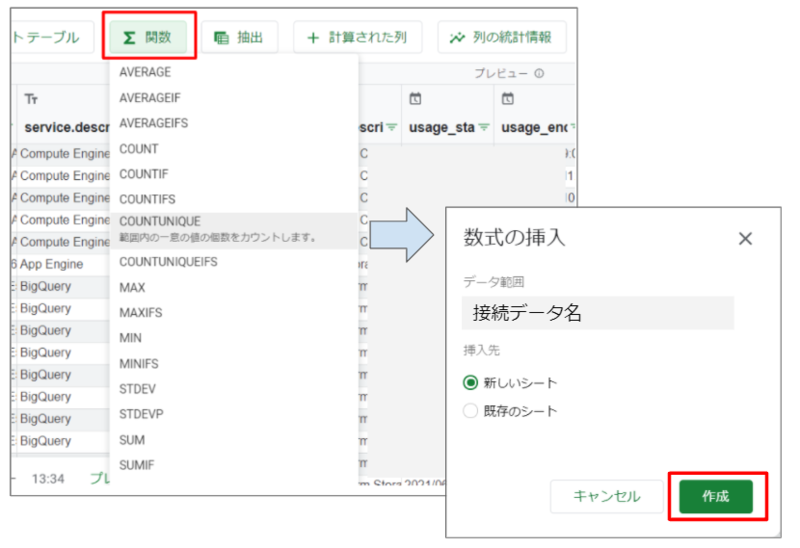Click the 抽出 extract button

tap(239, 37)
